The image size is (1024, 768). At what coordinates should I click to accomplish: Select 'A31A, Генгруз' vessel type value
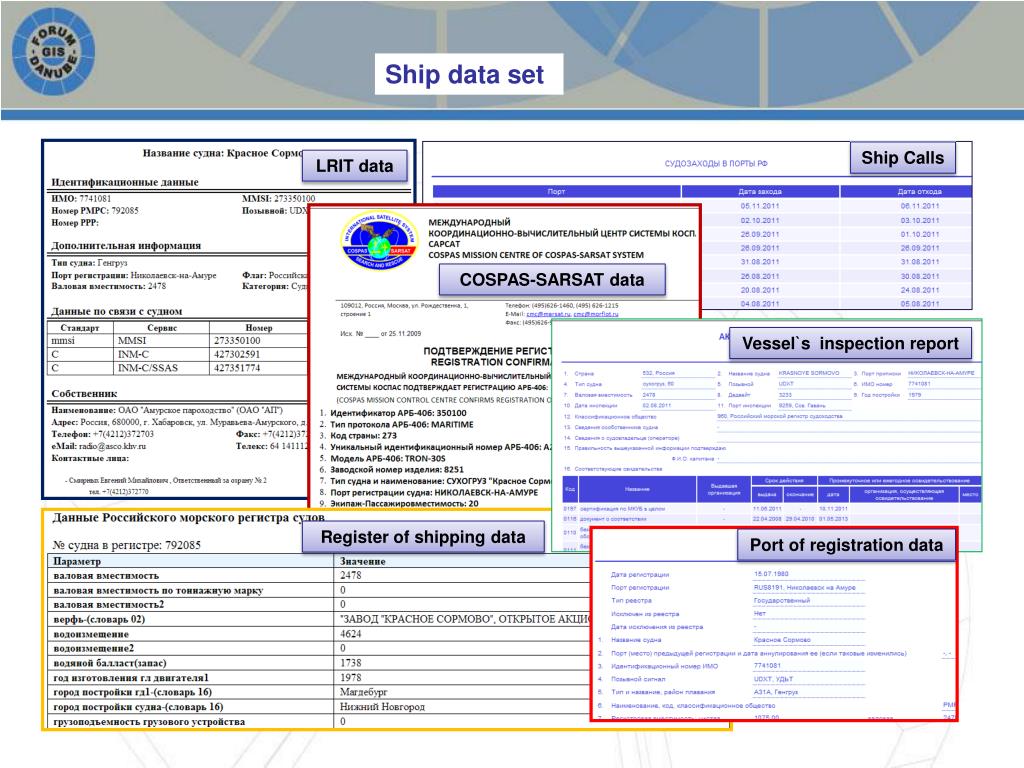click(776, 692)
